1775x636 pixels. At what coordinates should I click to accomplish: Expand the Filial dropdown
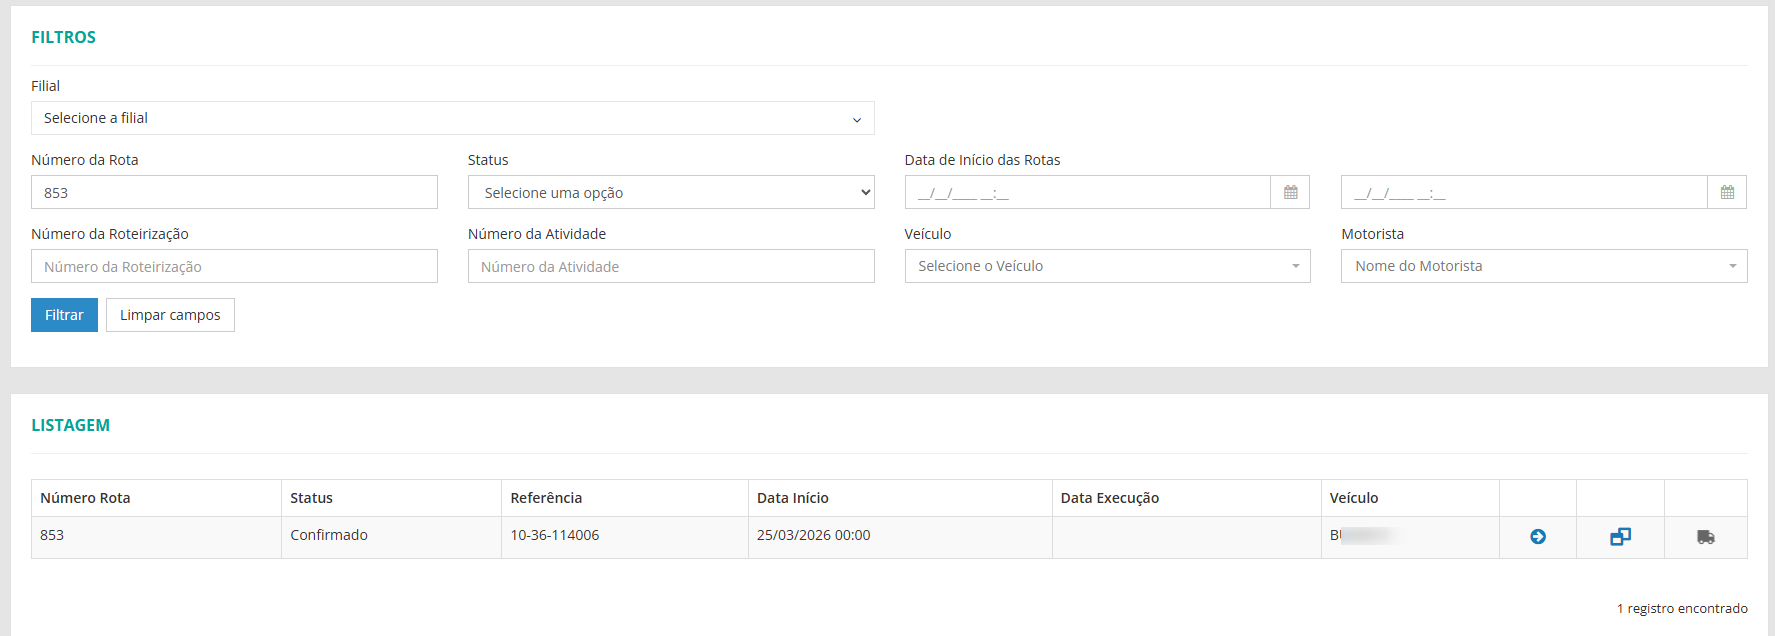click(x=452, y=118)
